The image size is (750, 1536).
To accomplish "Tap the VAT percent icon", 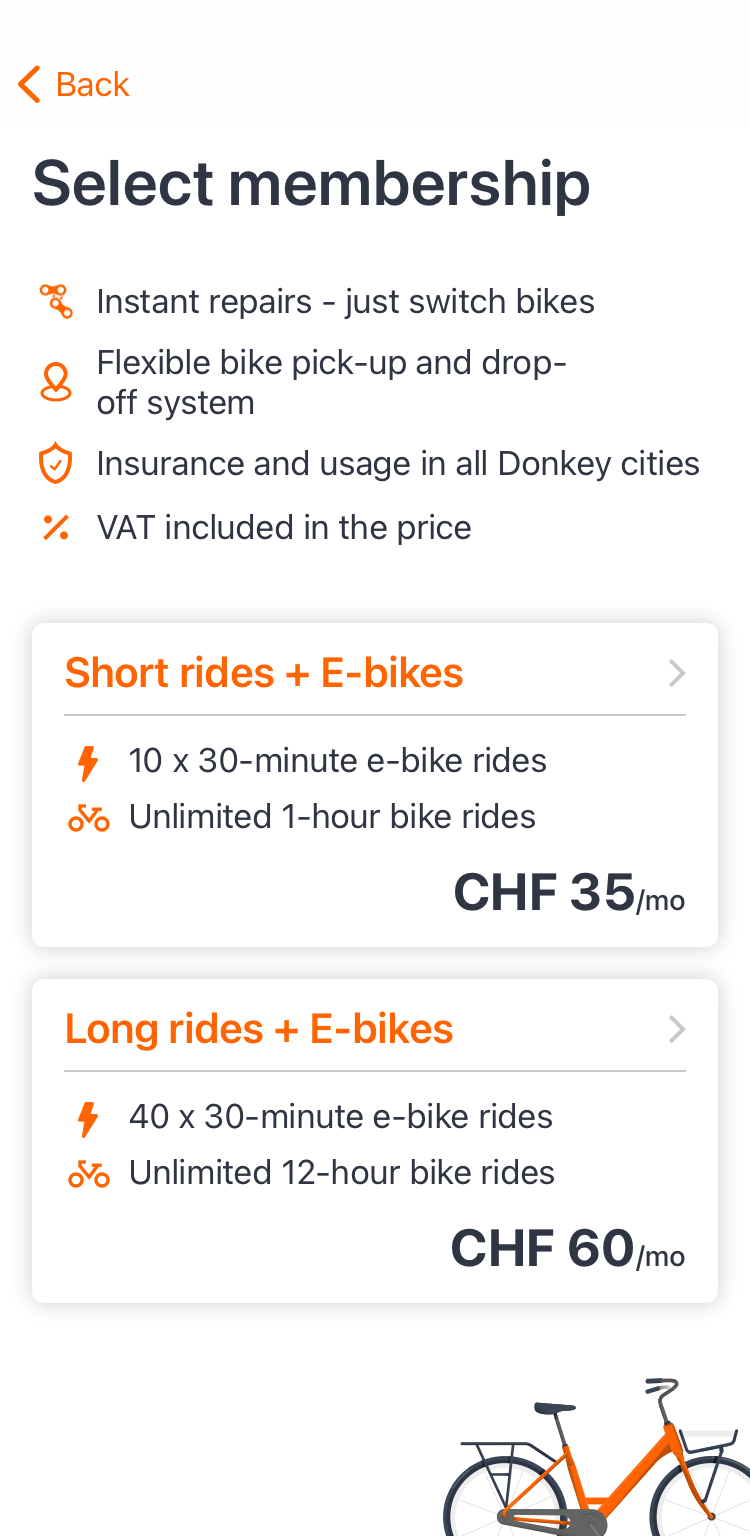I will click(x=56, y=527).
